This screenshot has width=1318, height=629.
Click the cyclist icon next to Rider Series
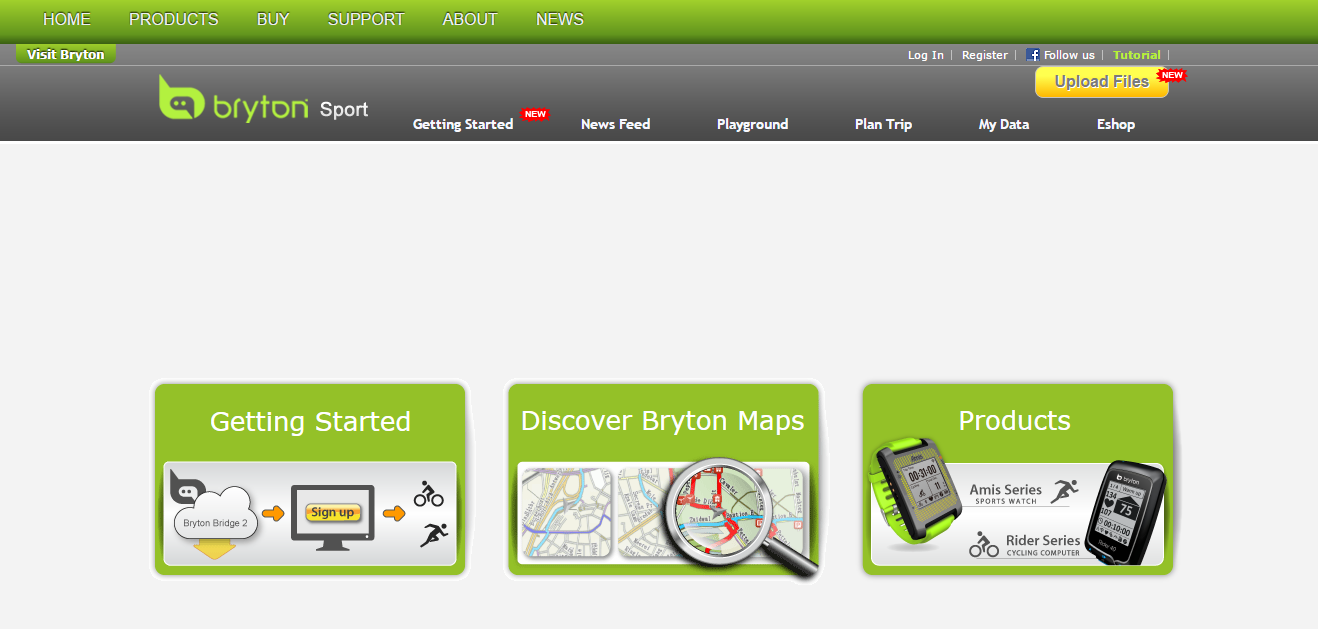[x=984, y=545]
